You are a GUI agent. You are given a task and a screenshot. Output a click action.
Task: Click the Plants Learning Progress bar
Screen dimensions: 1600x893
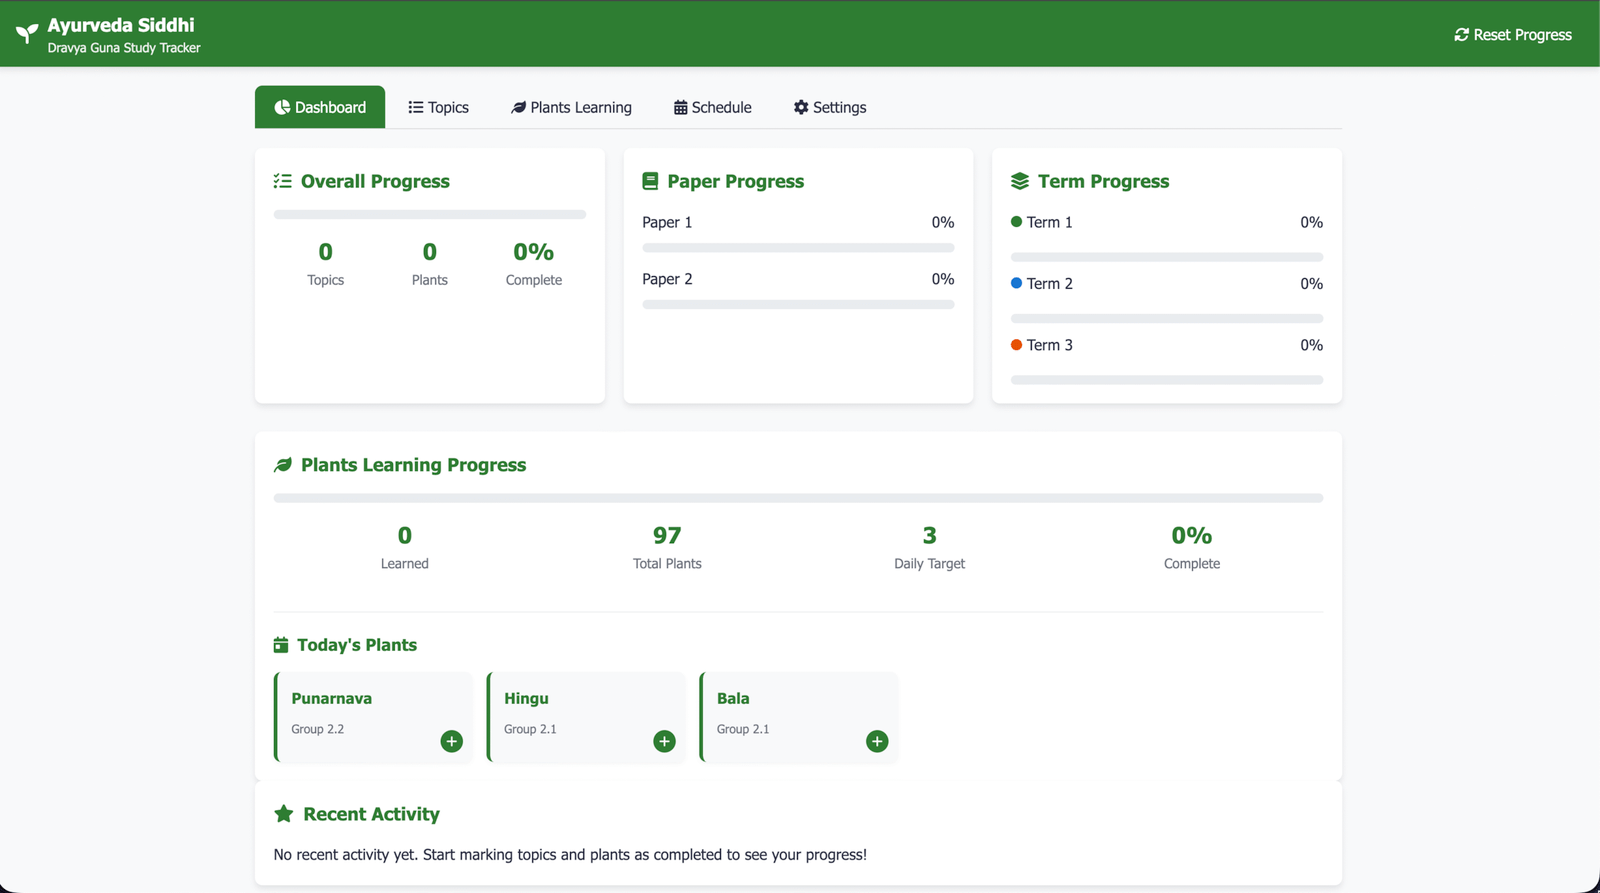click(798, 498)
